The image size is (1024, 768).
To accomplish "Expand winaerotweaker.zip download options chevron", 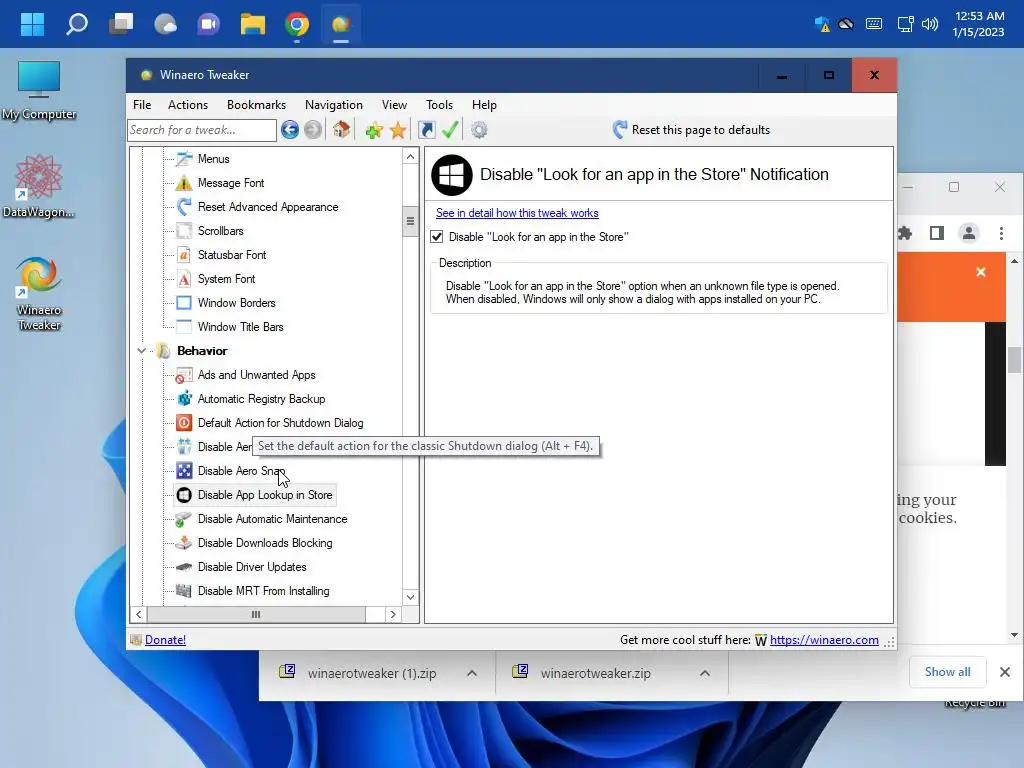I will pyautogui.click(x=705, y=673).
